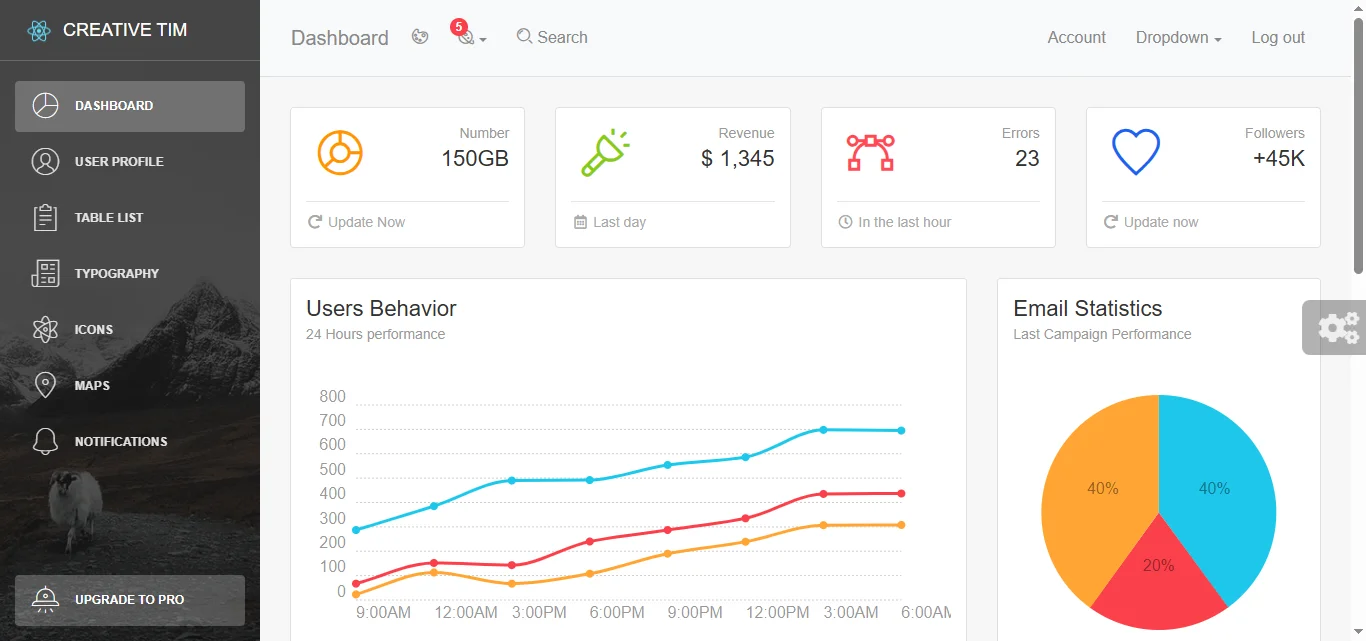Expand the Dropdown chevron in the top right
This screenshot has width=1366, height=641.
tap(1216, 39)
